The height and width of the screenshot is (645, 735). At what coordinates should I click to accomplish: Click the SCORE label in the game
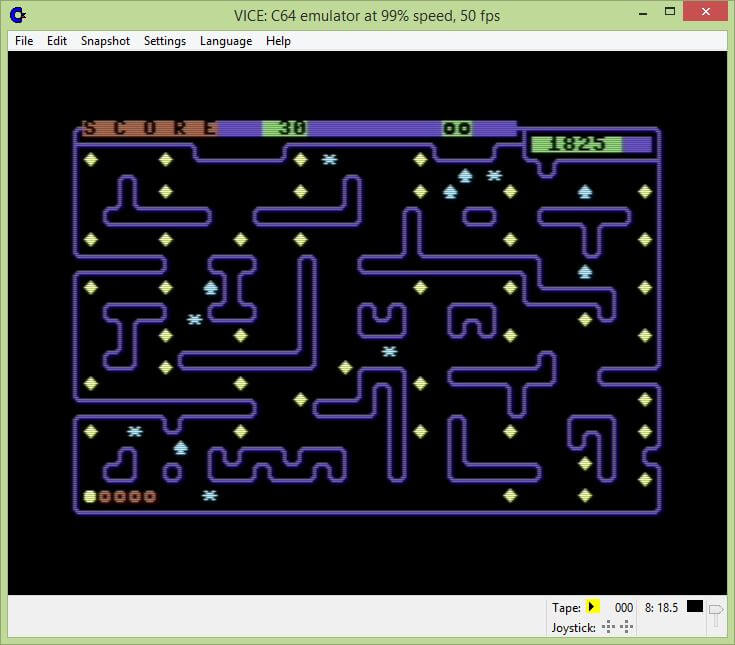point(150,128)
